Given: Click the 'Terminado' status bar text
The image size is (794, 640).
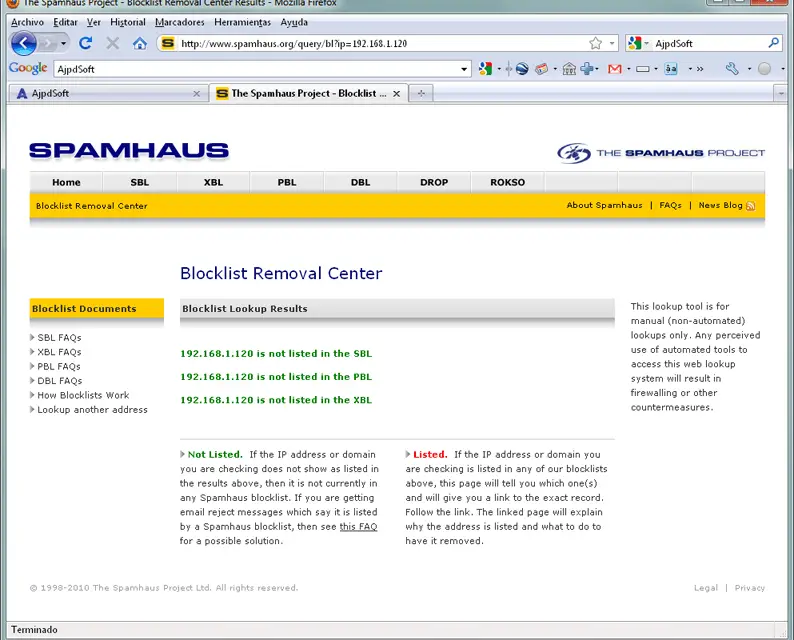Looking at the screenshot, I should pyautogui.click(x=34, y=630).
